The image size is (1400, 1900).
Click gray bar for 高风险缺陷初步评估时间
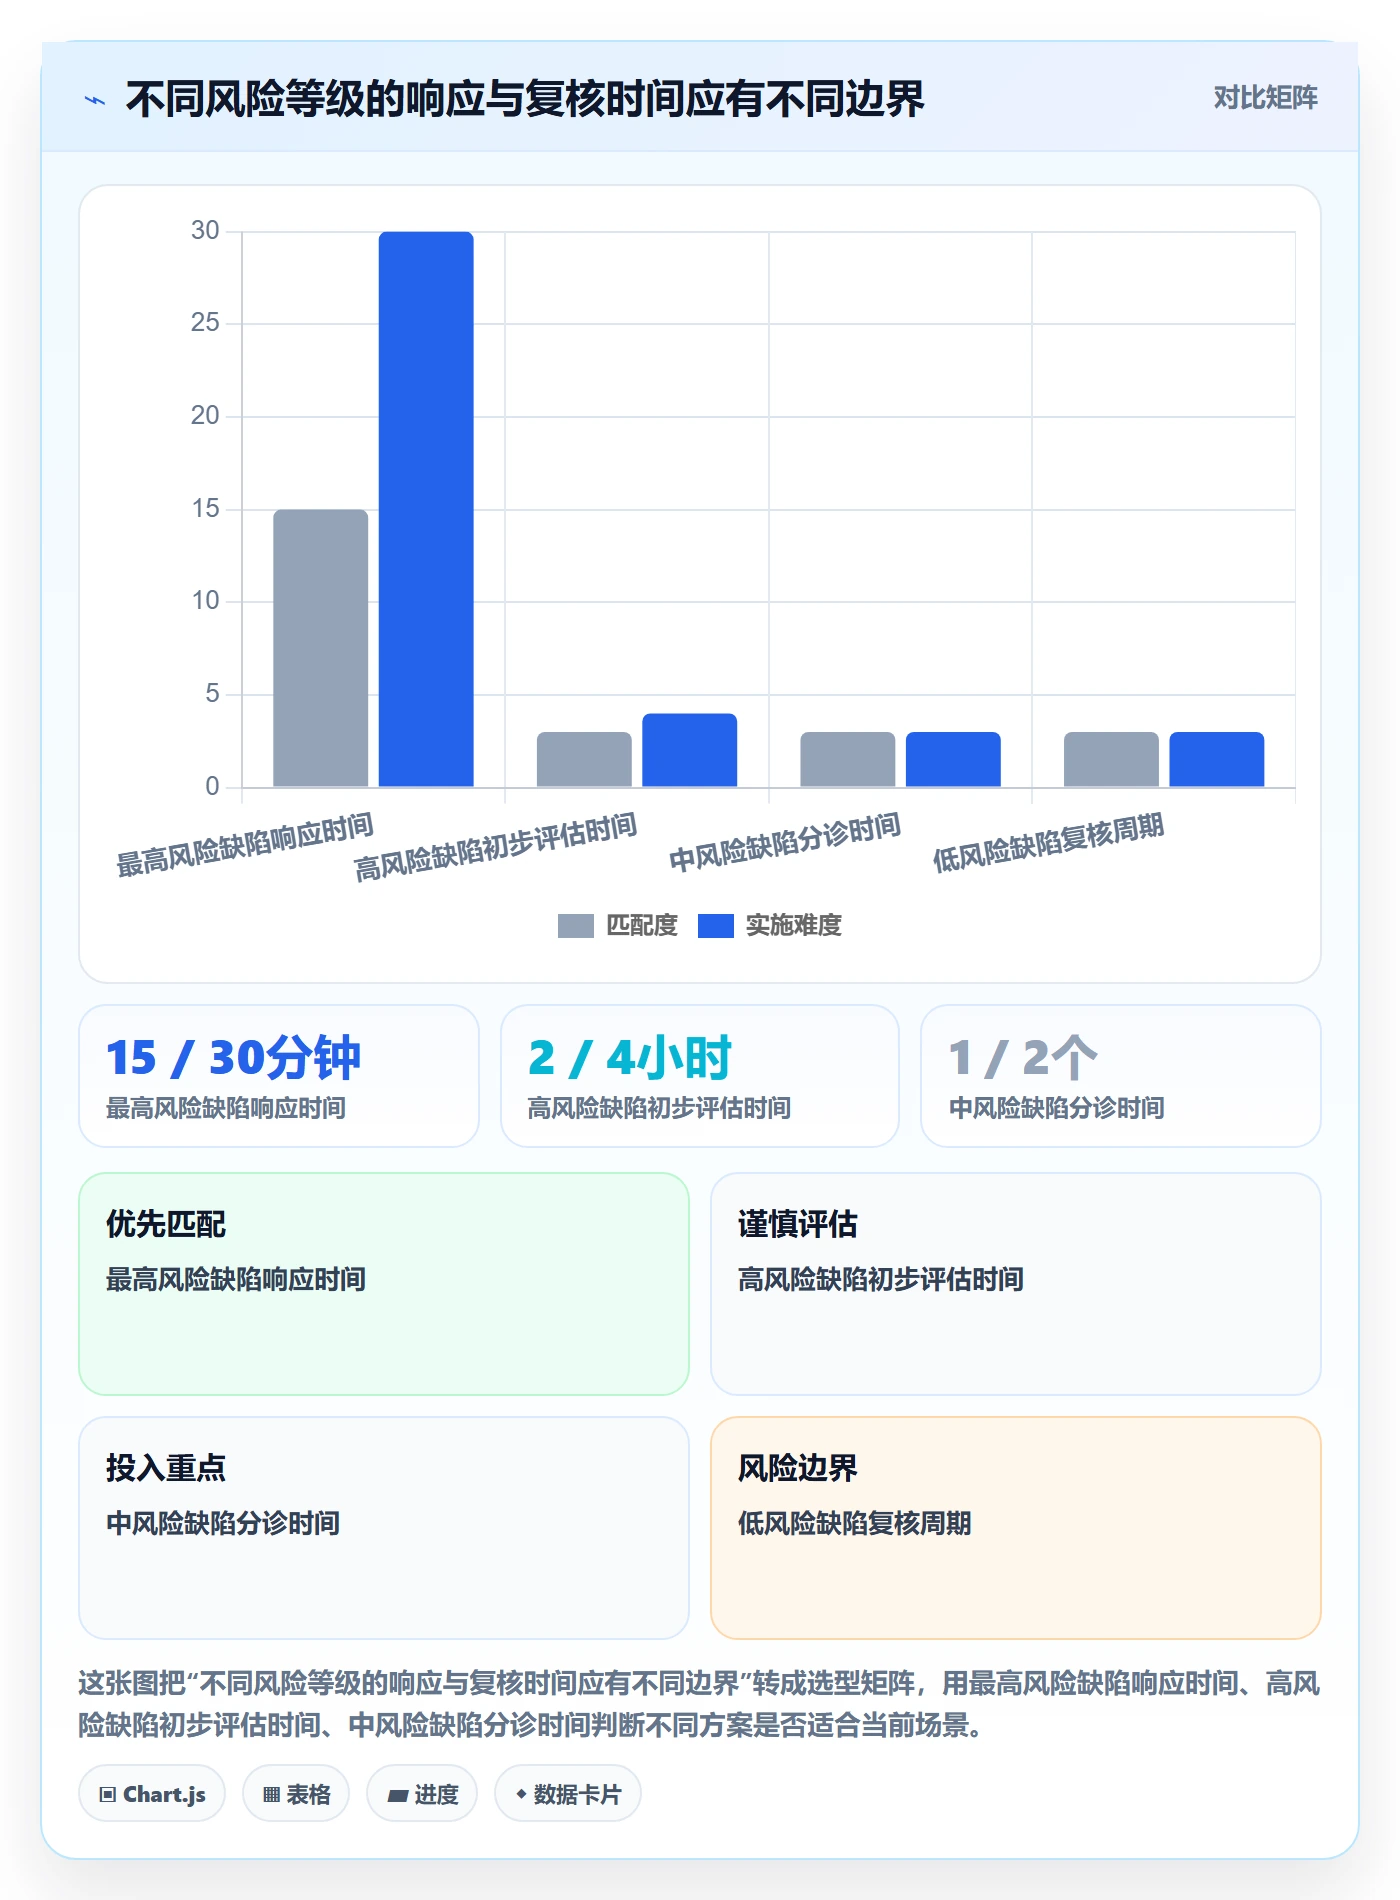coord(584,760)
